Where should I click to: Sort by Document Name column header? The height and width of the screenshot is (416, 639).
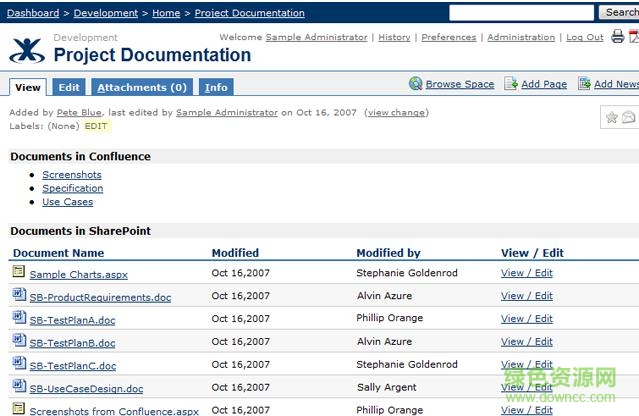coord(58,253)
